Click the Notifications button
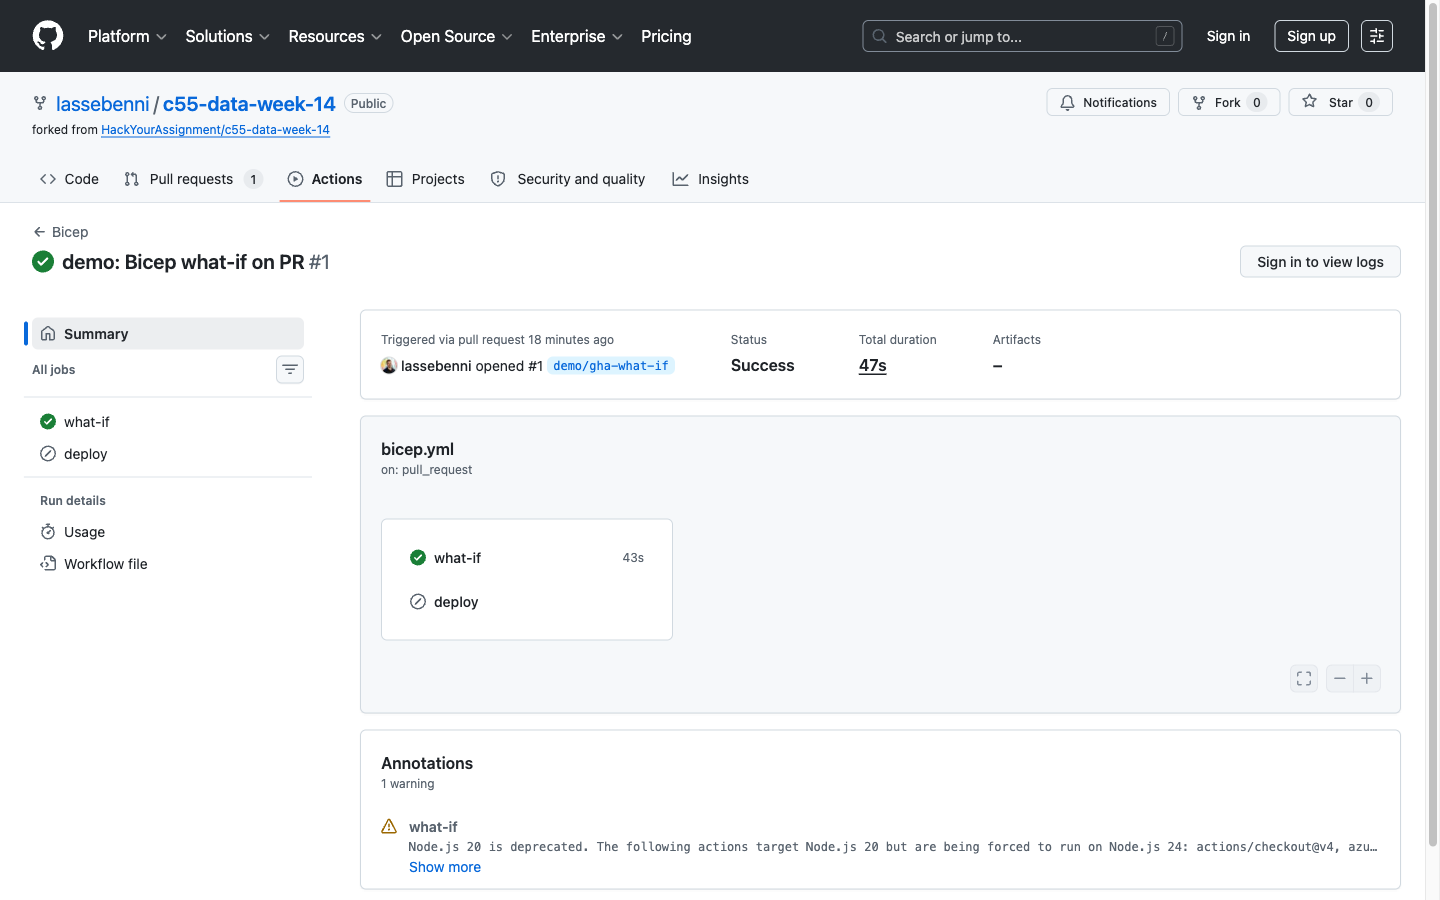 click(x=1108, y=102)
